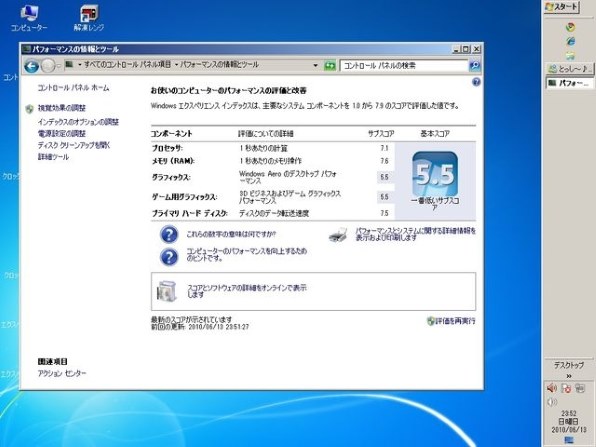596x447 pixels.
Task: Launch Internet Explorer from quick launch
Action: click(x=570, y=41)
